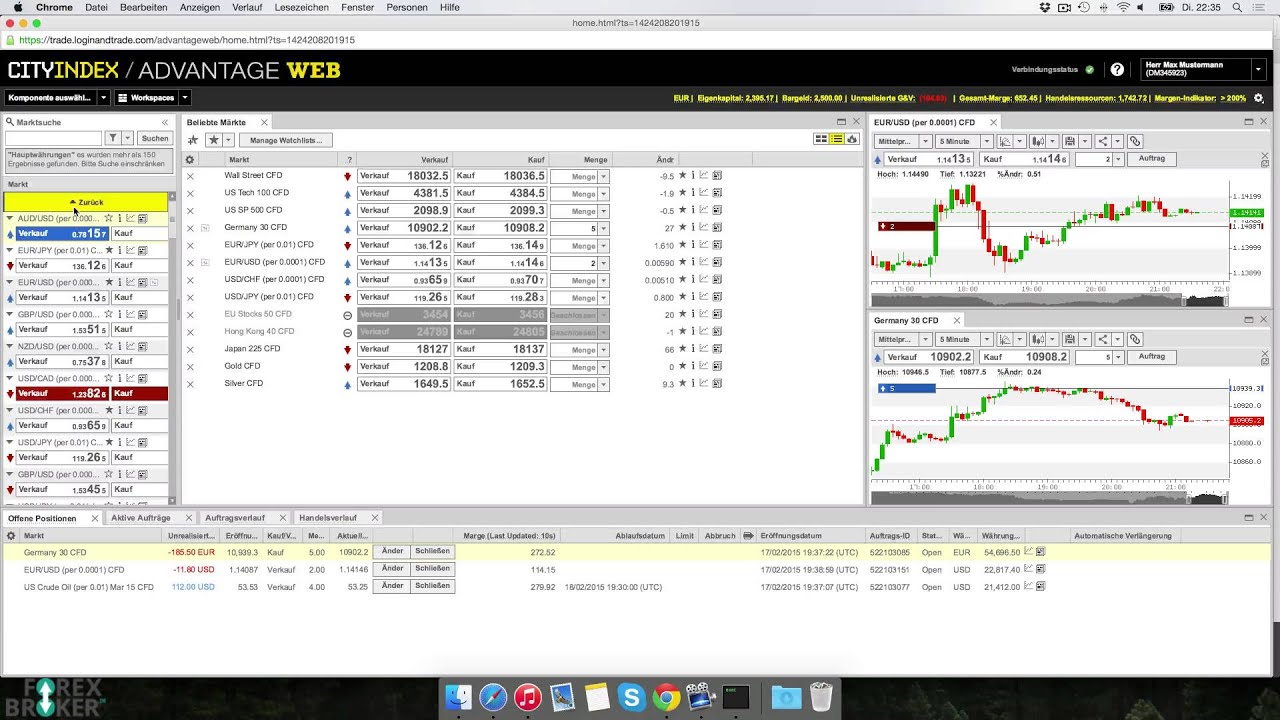Viewport: 1280px width, 720px height.
Task: Click the Germany 30 chart time range slider bar
Action: (x=1049, y=498)
